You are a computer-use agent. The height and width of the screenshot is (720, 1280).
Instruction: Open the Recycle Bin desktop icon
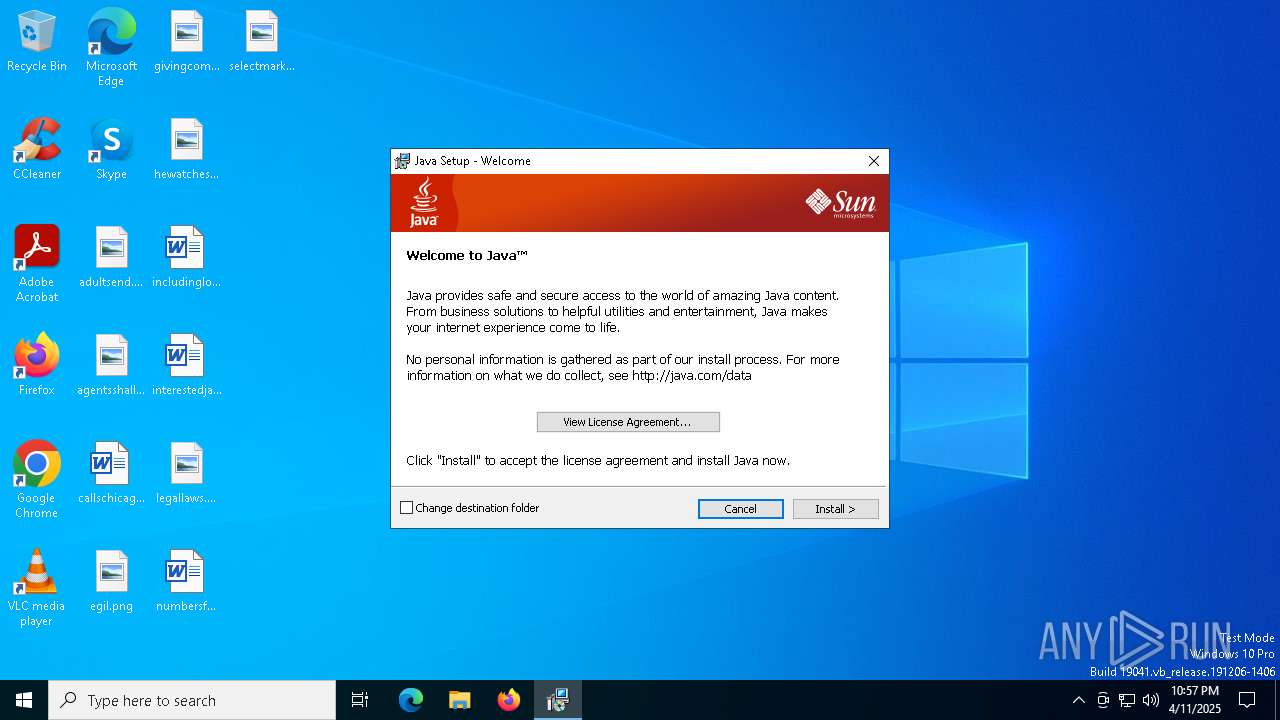pos(37,42)
